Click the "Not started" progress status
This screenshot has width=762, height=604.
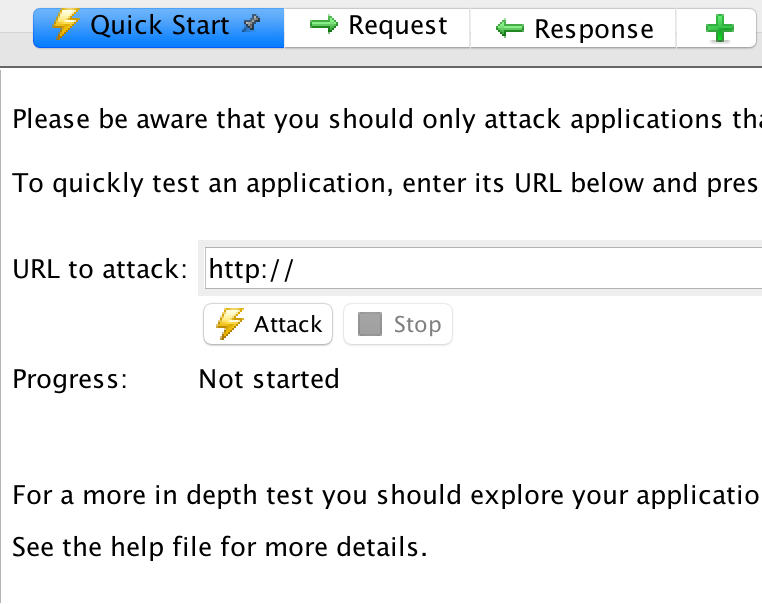[269, 379]
